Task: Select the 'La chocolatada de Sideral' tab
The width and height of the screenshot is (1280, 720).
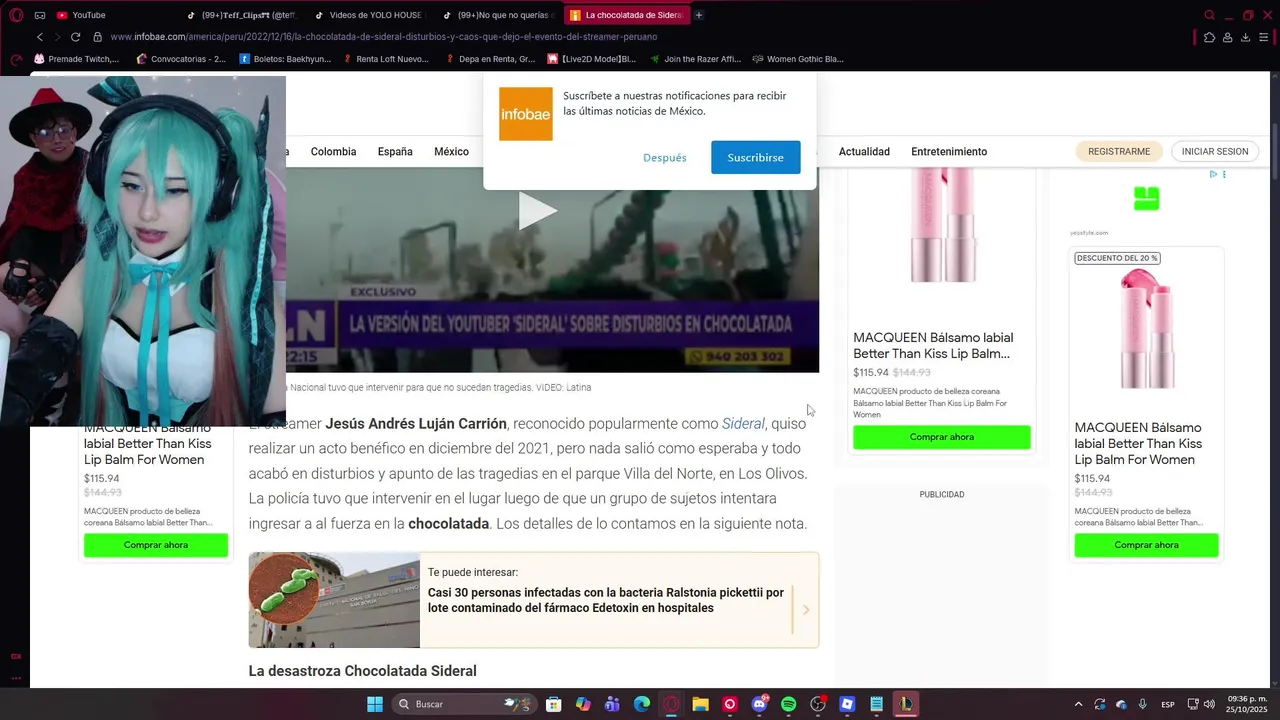Action: (x=626, y=15)
